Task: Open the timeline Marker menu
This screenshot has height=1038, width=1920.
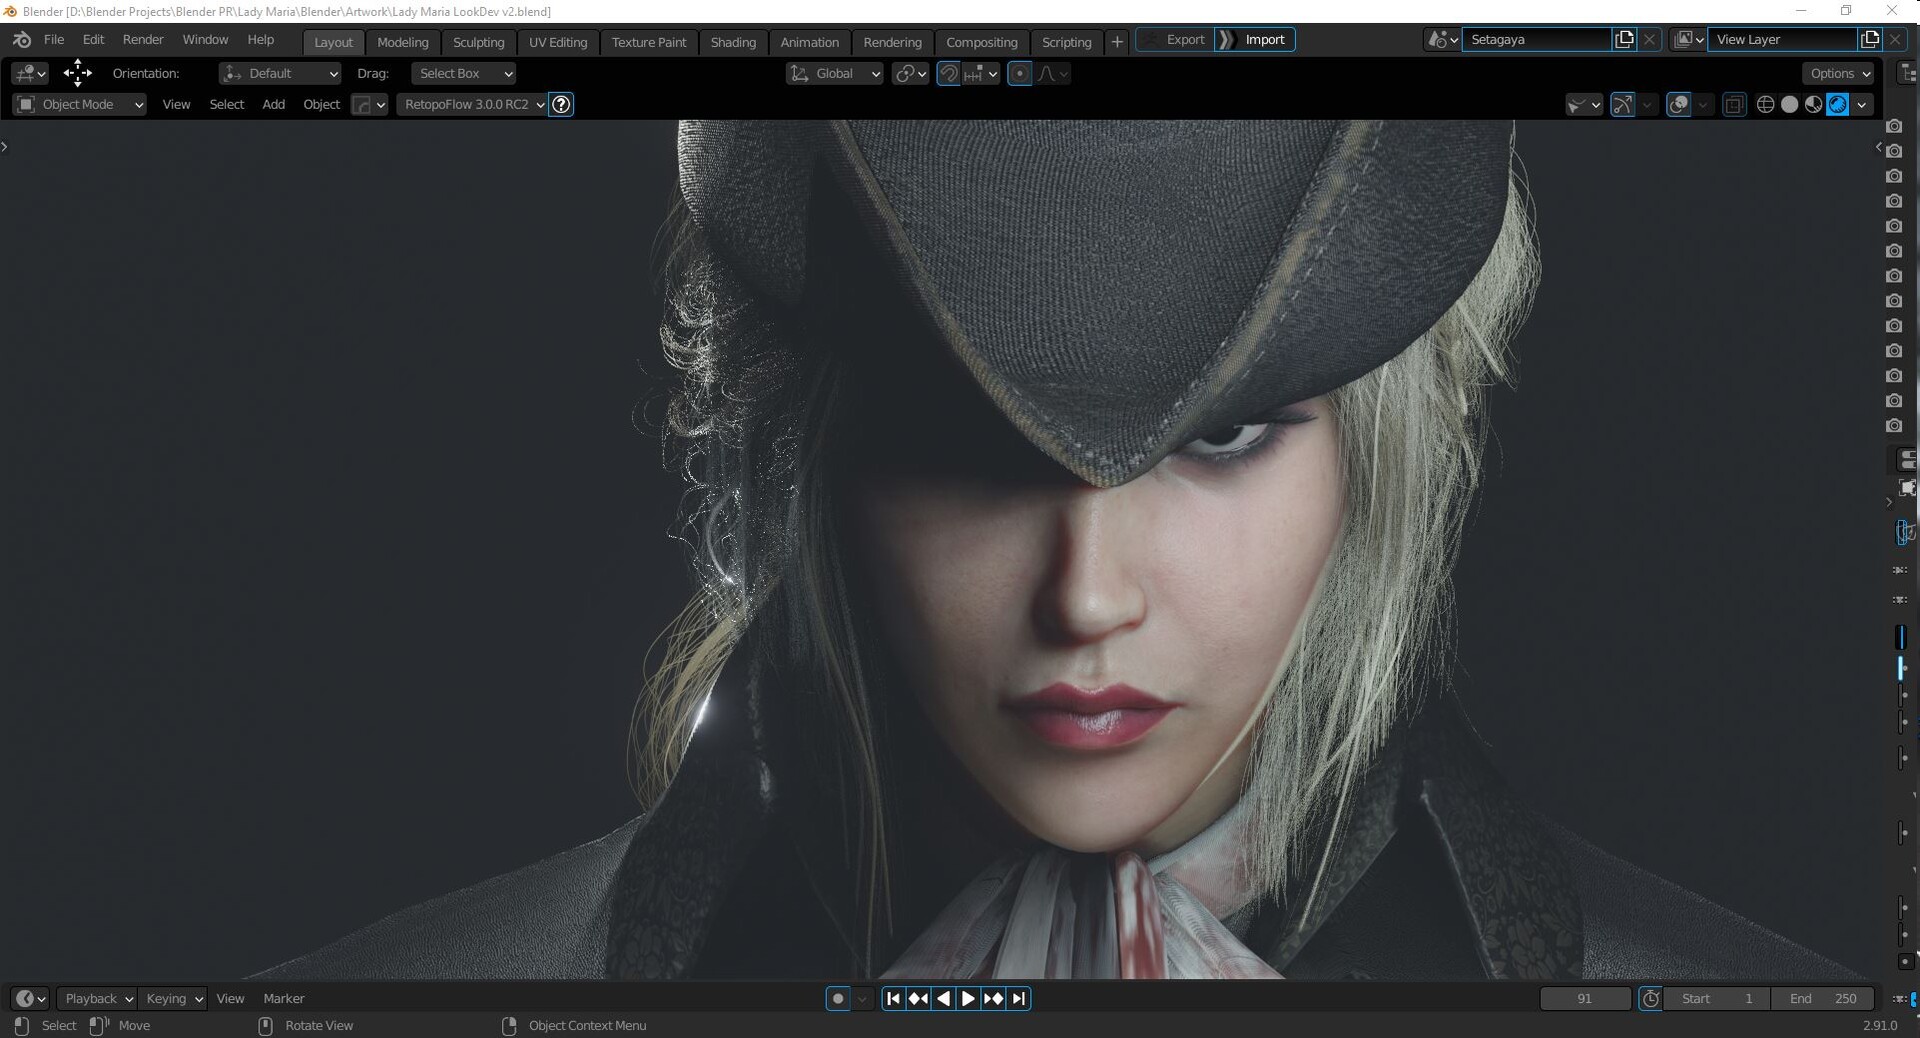Action: click(x=284, y=998)
